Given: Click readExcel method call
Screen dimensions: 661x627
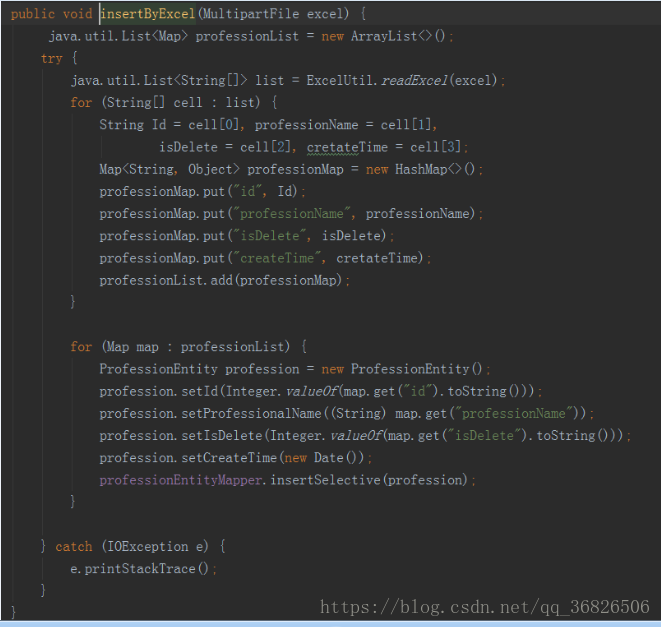Looking at the screenshot, I should [414, 81].
